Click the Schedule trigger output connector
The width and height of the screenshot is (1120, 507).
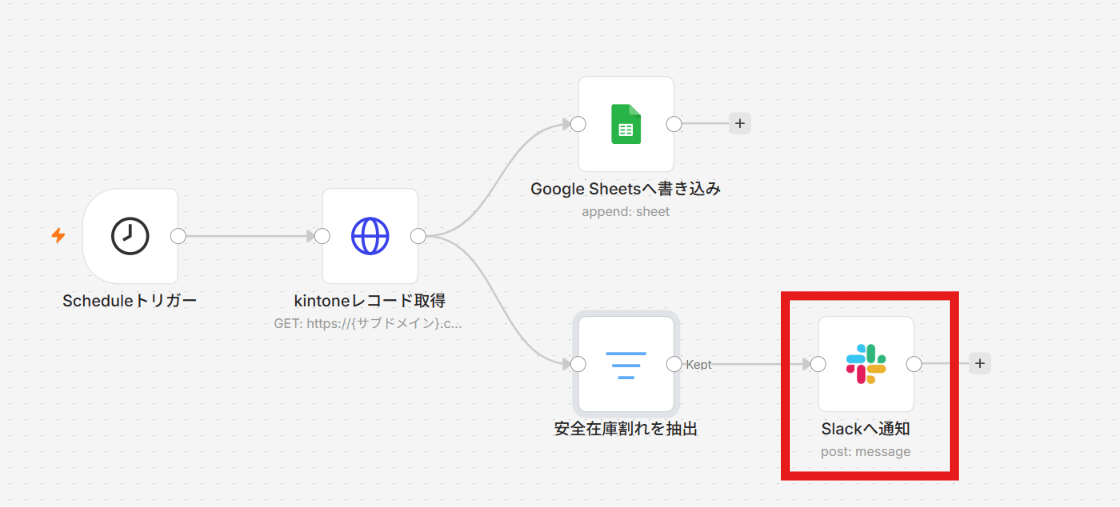[x=178, y=236]
